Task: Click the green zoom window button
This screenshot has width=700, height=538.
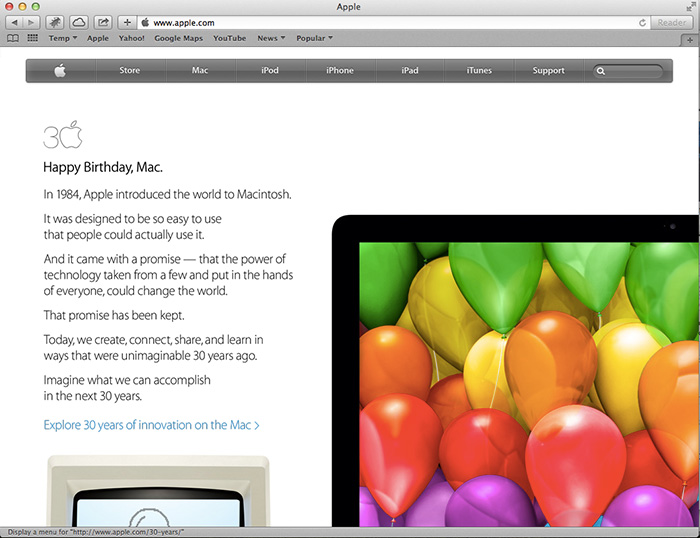Action: [x=36, y=6]
